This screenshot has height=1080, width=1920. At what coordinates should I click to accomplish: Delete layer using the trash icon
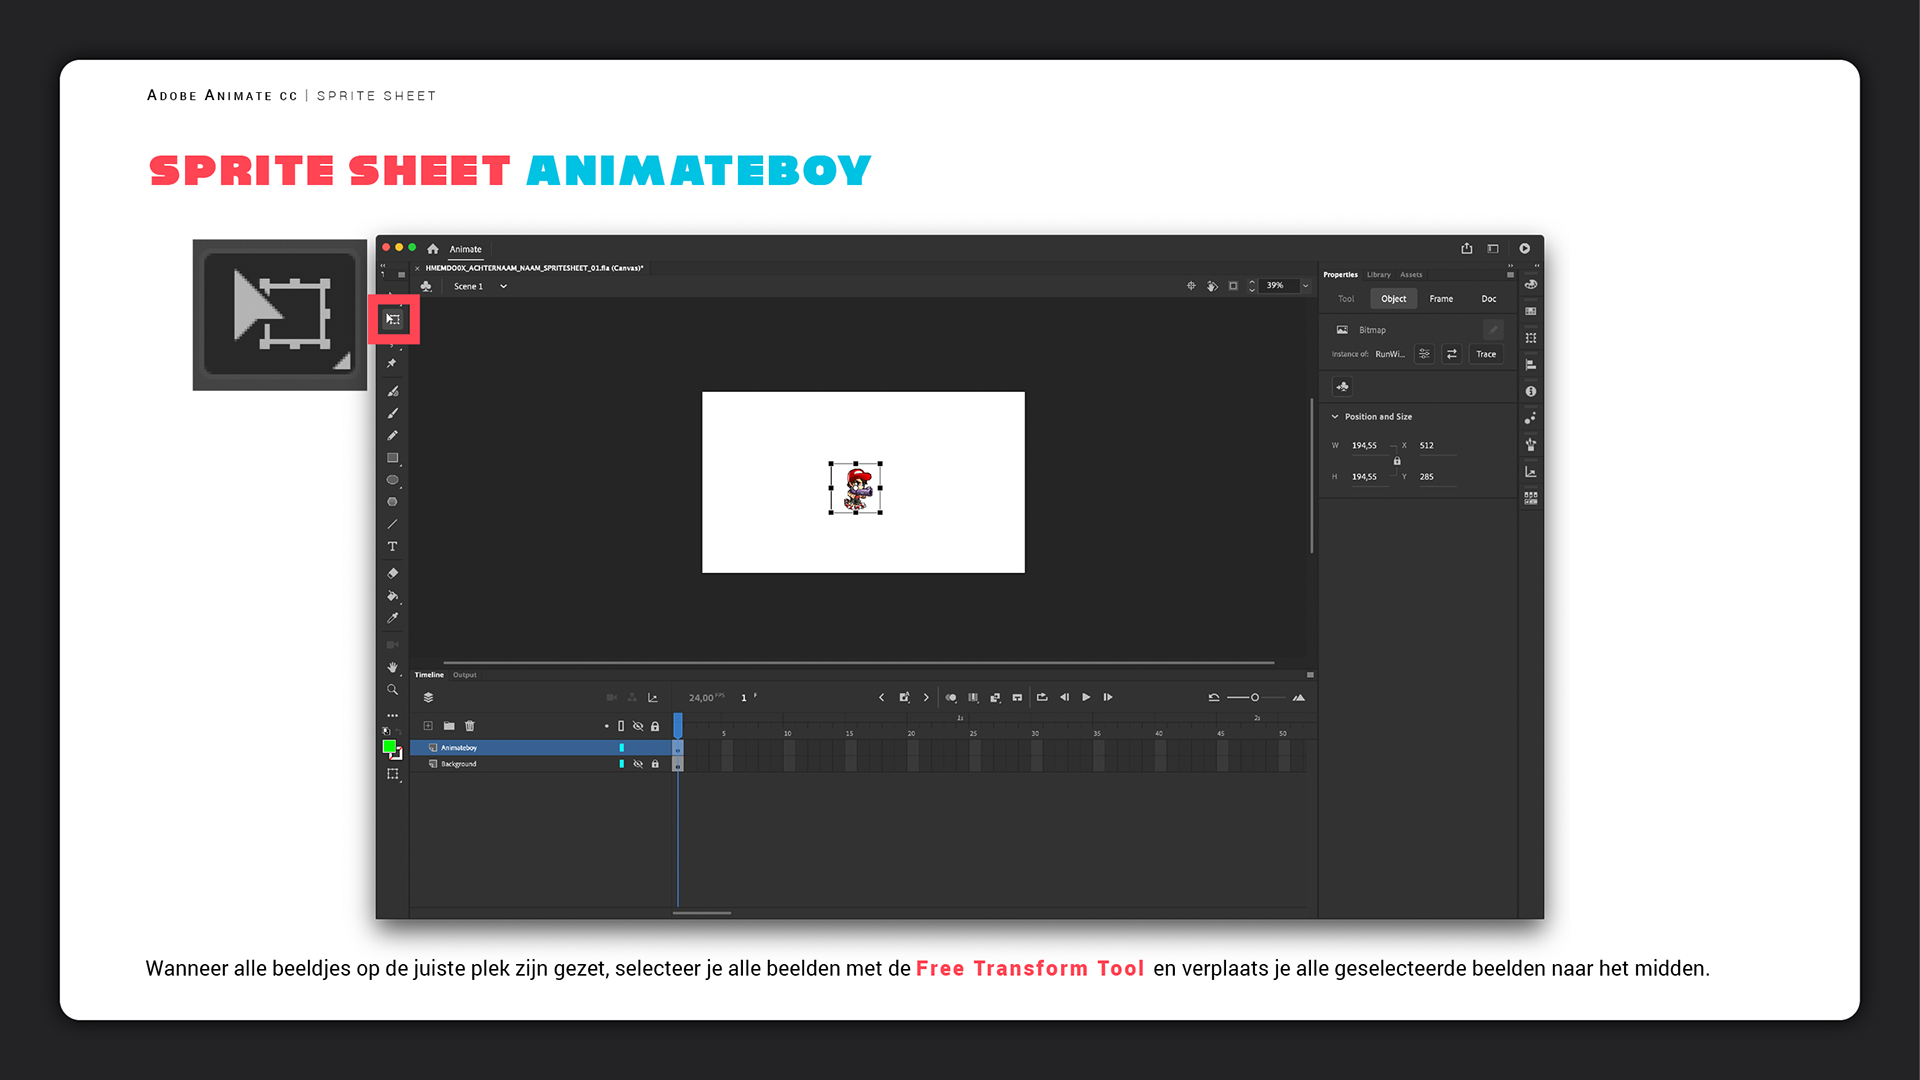470,726
